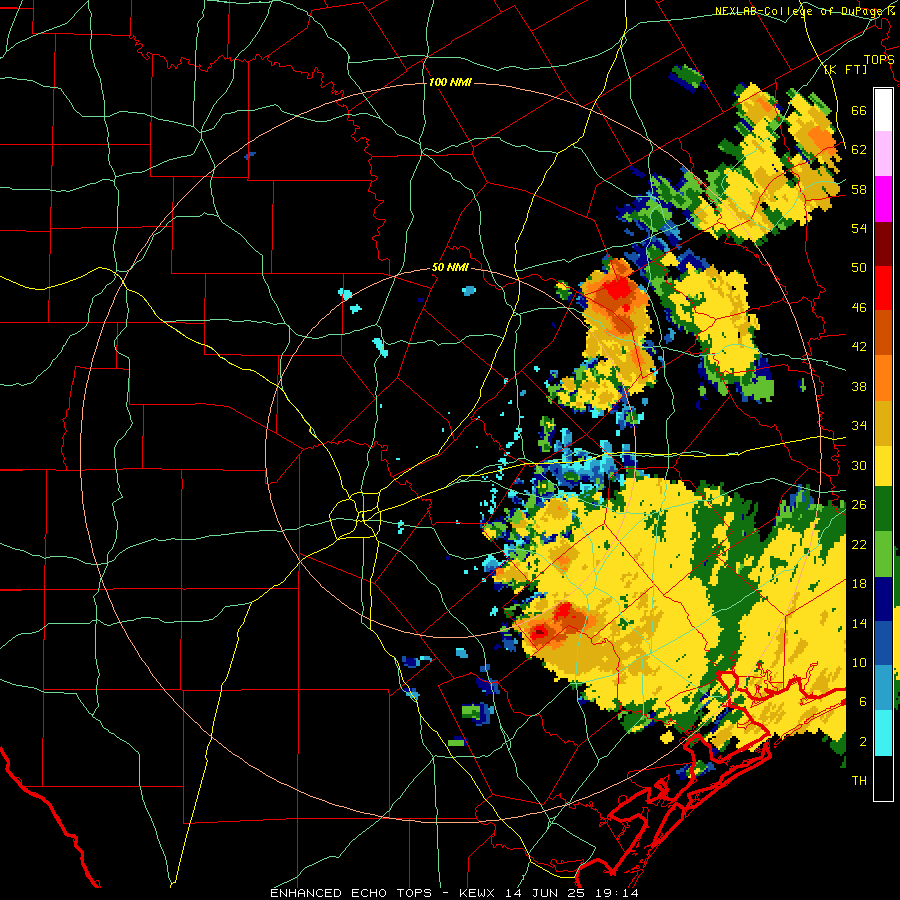Click the medium blue legend swatch
The width and height of the screenshot is (900, 900).
click(883, 643)
